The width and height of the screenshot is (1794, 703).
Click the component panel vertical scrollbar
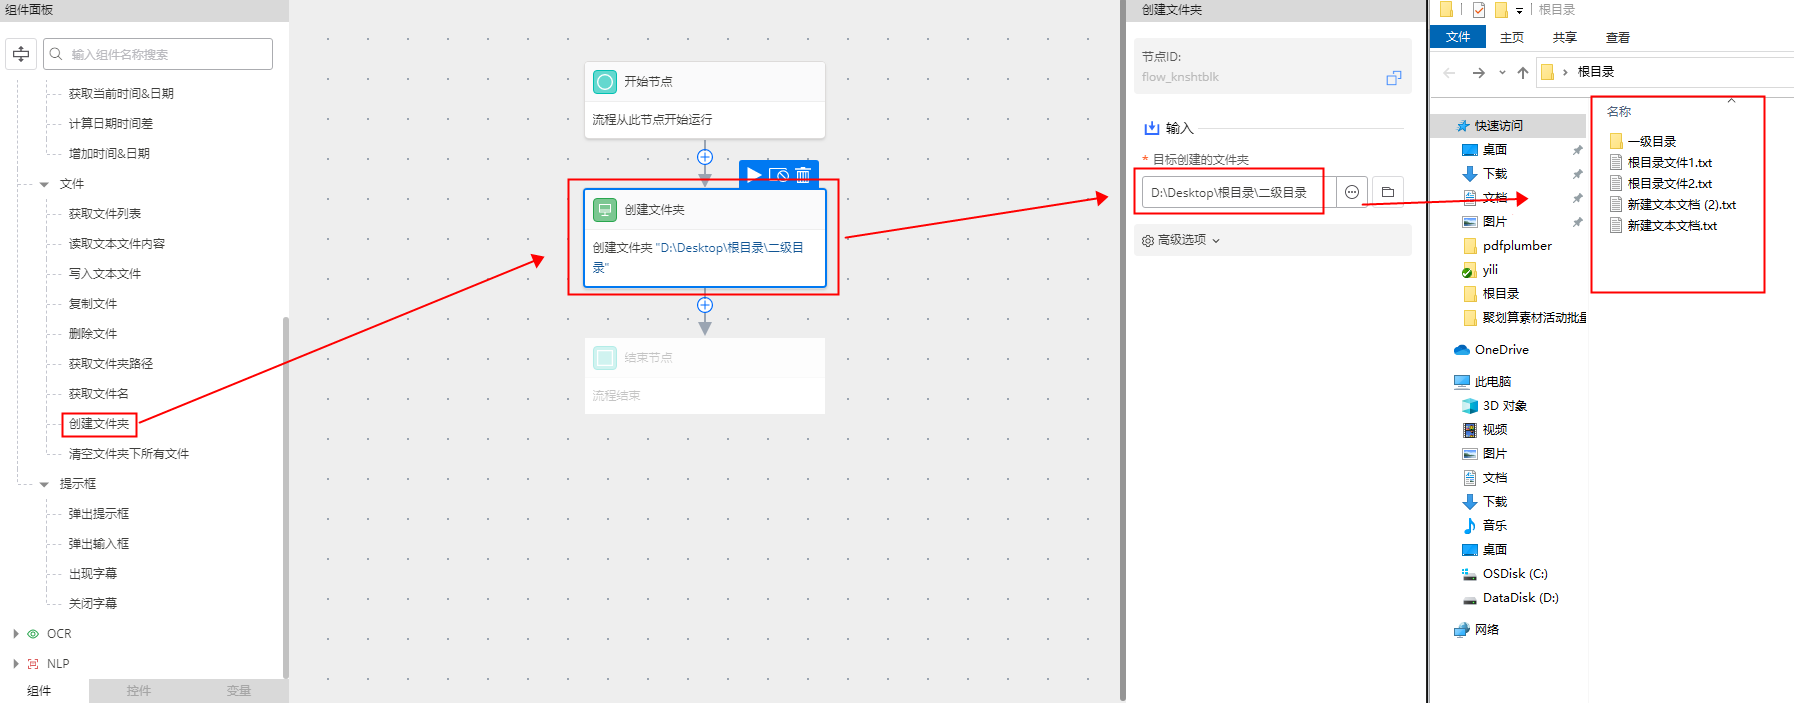[286, 498]
